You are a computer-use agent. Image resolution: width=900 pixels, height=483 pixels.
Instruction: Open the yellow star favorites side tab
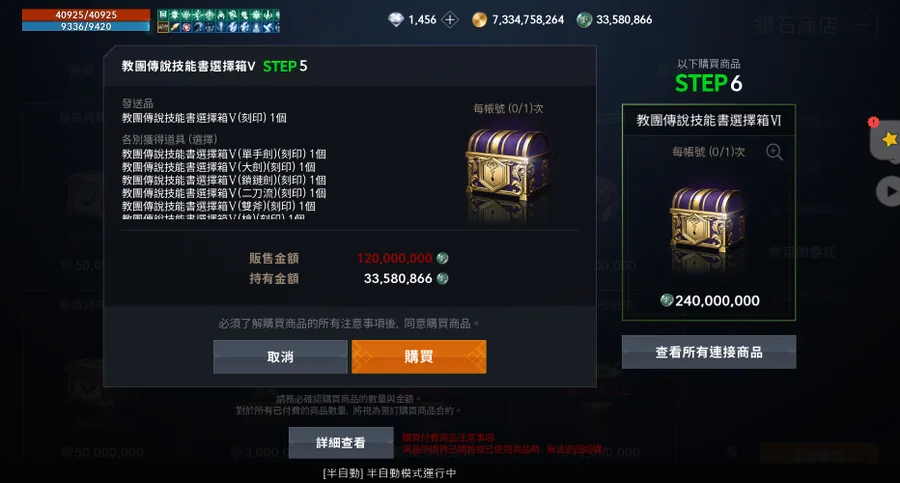(887, 139)
